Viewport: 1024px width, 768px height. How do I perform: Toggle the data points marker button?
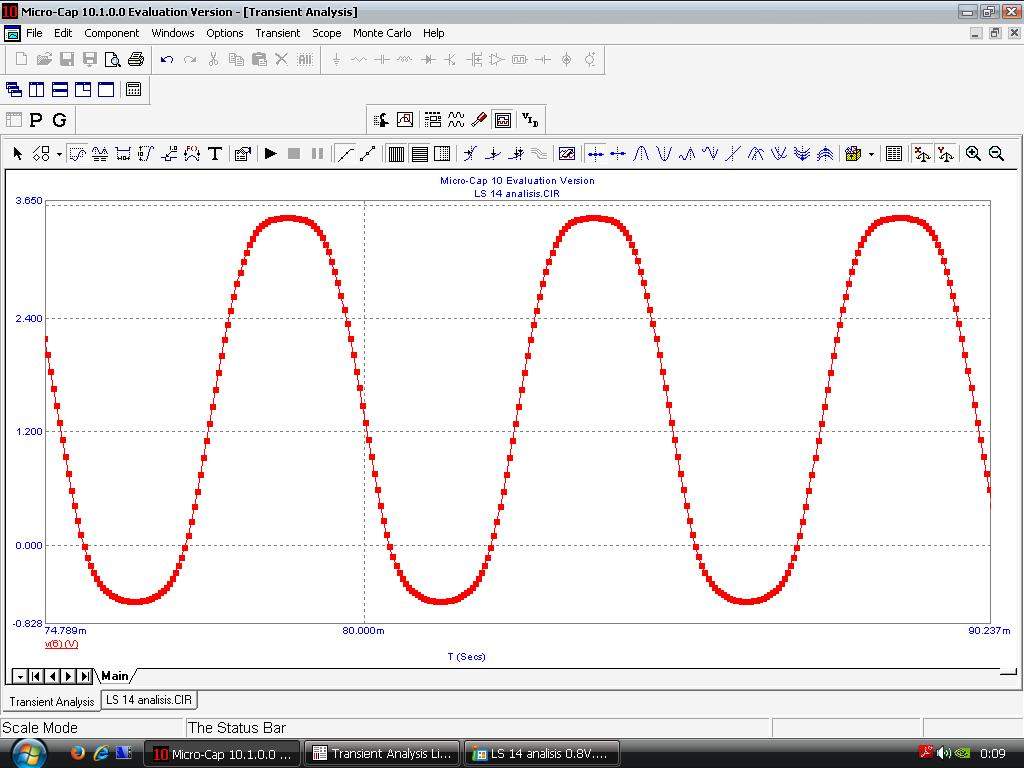[x=368, y=153]
